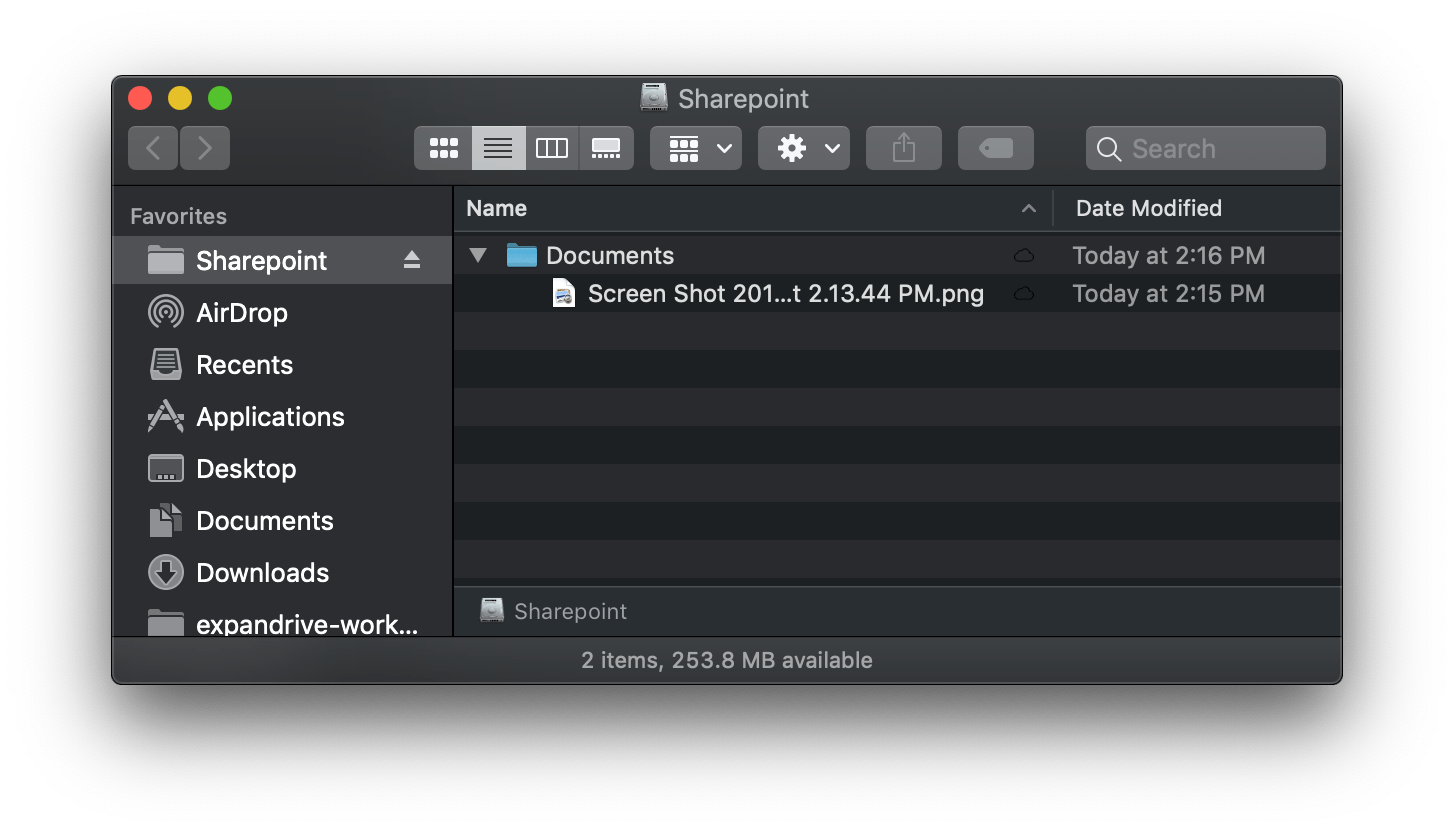Click 'Today at 2:15 PM' date cell
1454x832 pixels.
tap(1168, 293)
